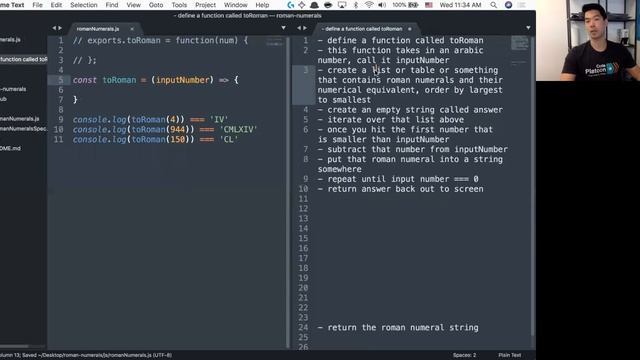Viewport: 640px width, 360px height.
Task: Click the 'console.log(toRoman(4))' line
Action: (x=150, y=120)
